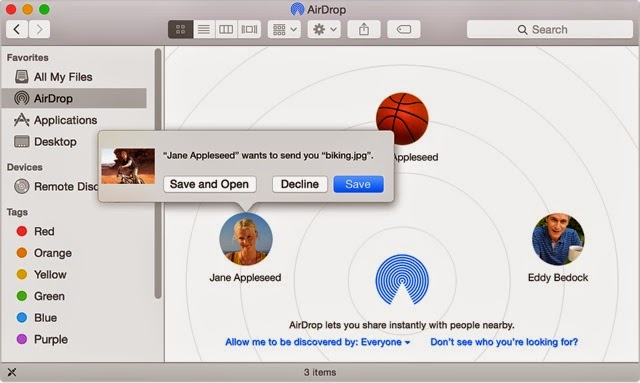
Task: Switch to list view
Action: tap(204, 29)
